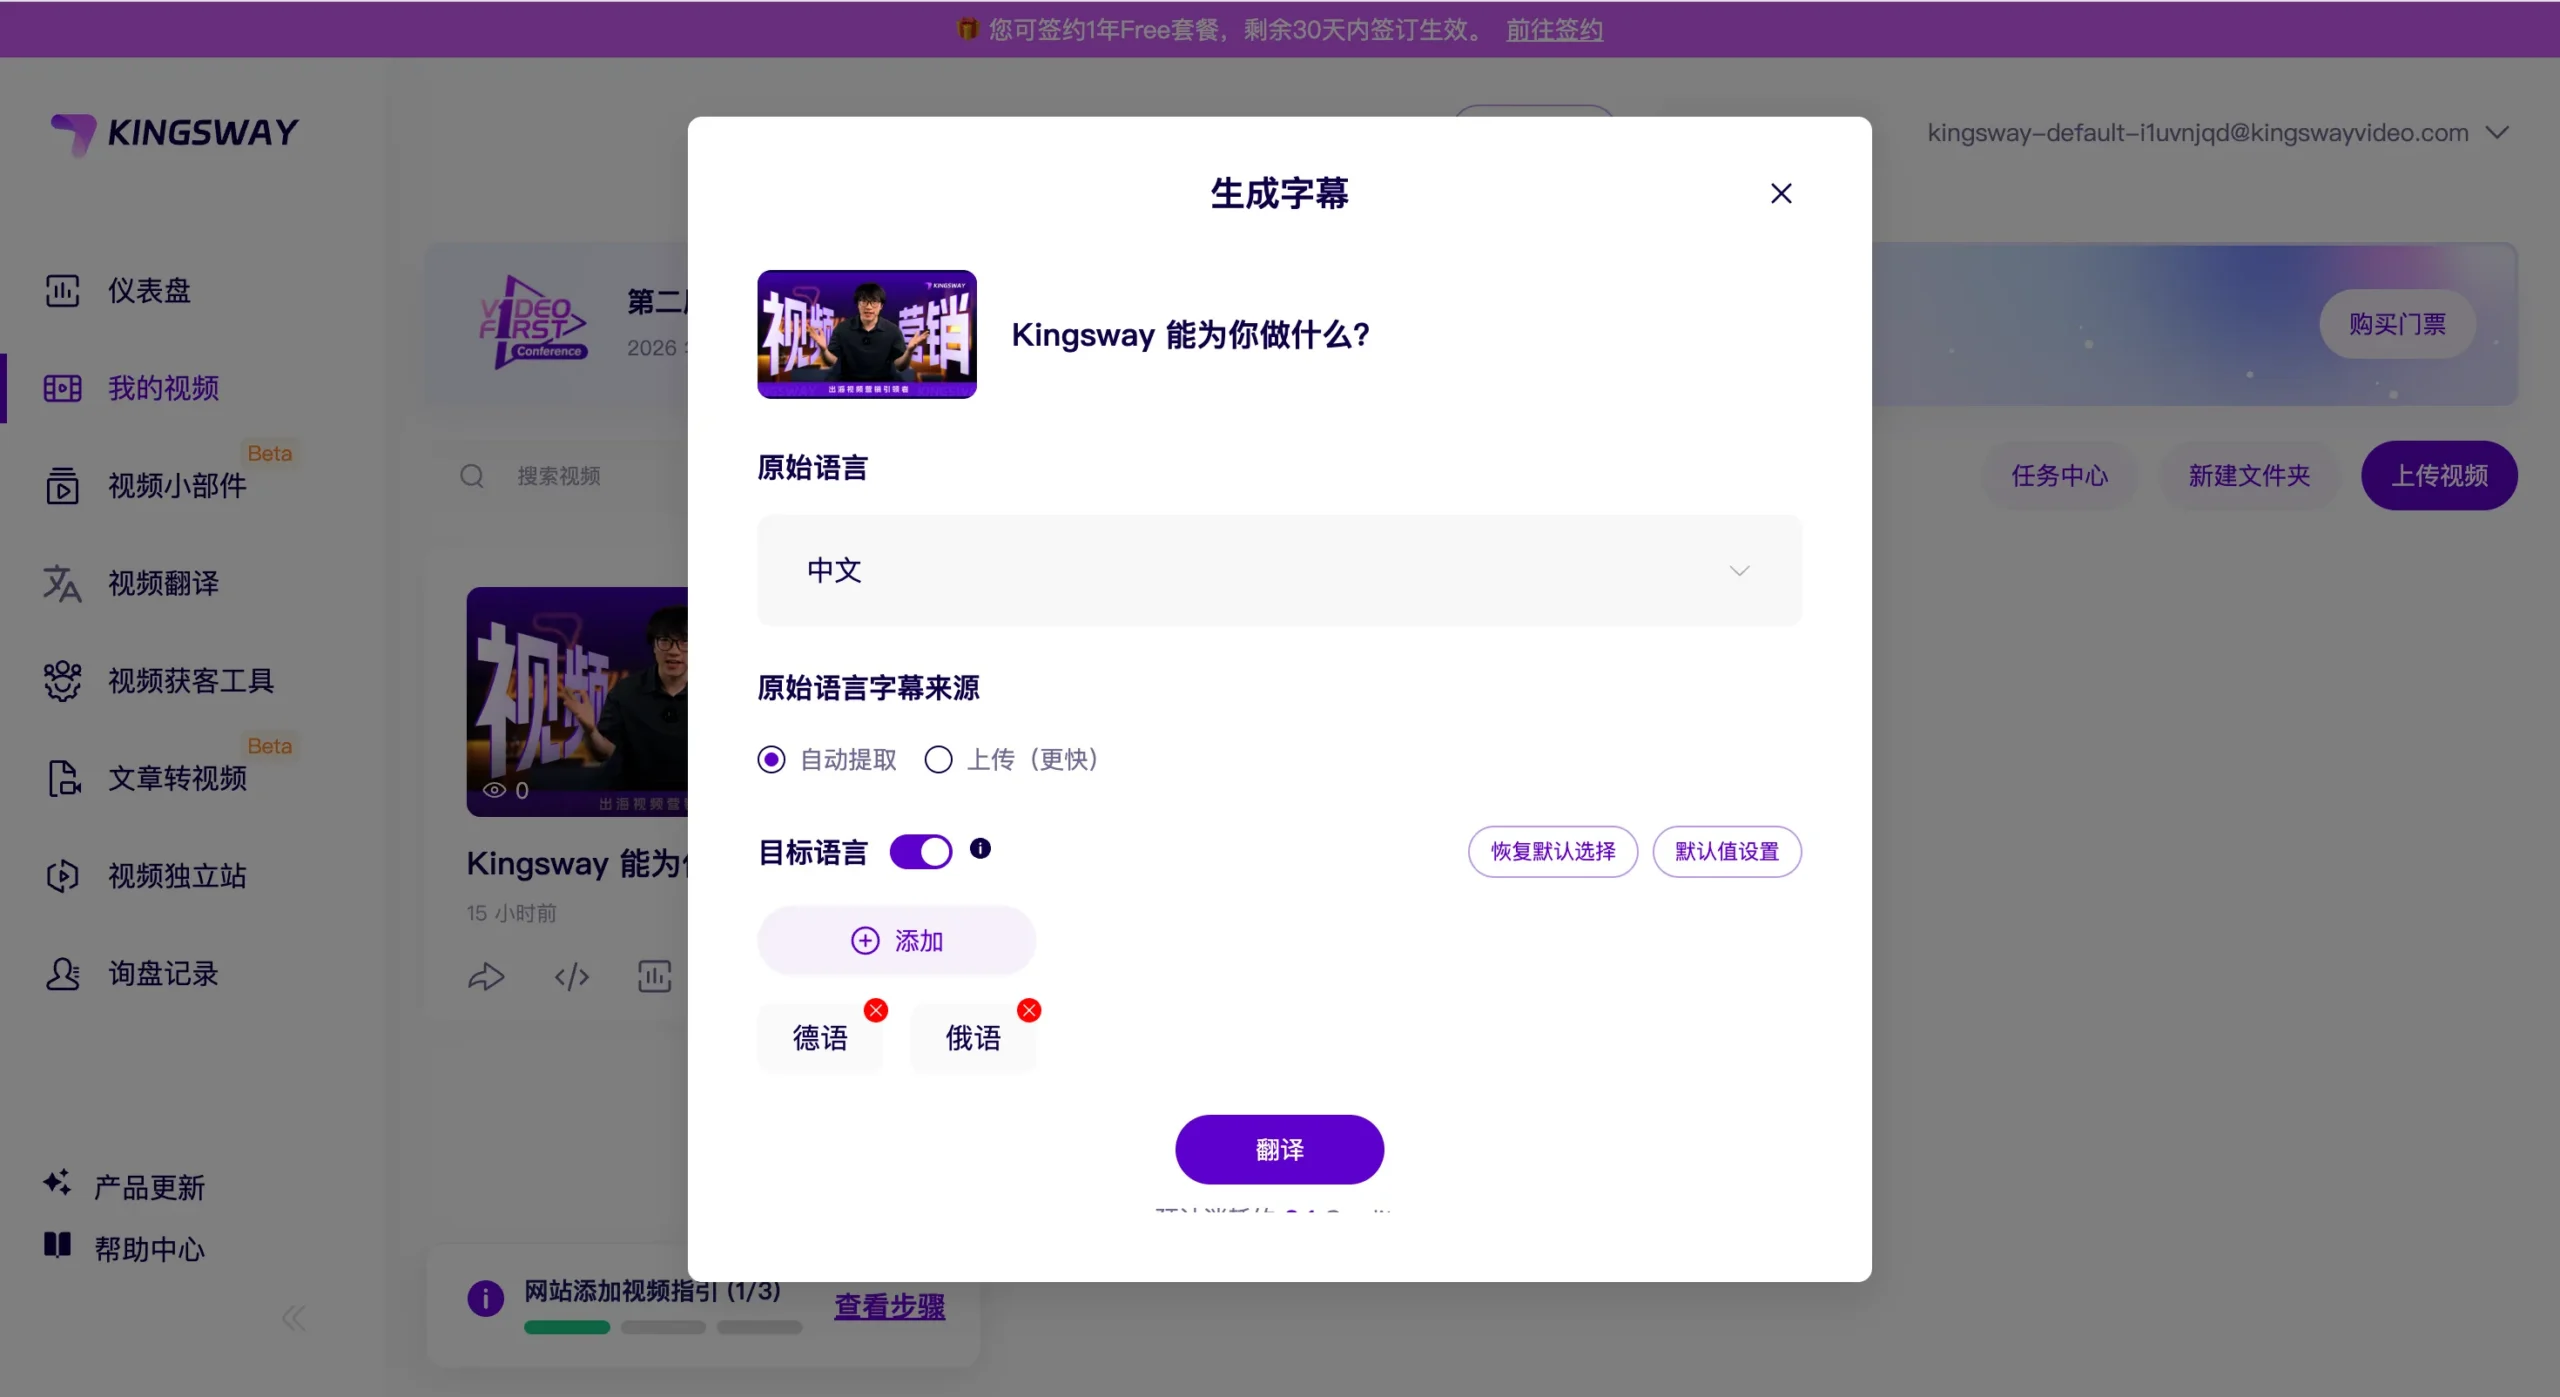Open 视频小部件 in the sidebar
This screenshot has height=1397, width=2560.
point(176,486)
